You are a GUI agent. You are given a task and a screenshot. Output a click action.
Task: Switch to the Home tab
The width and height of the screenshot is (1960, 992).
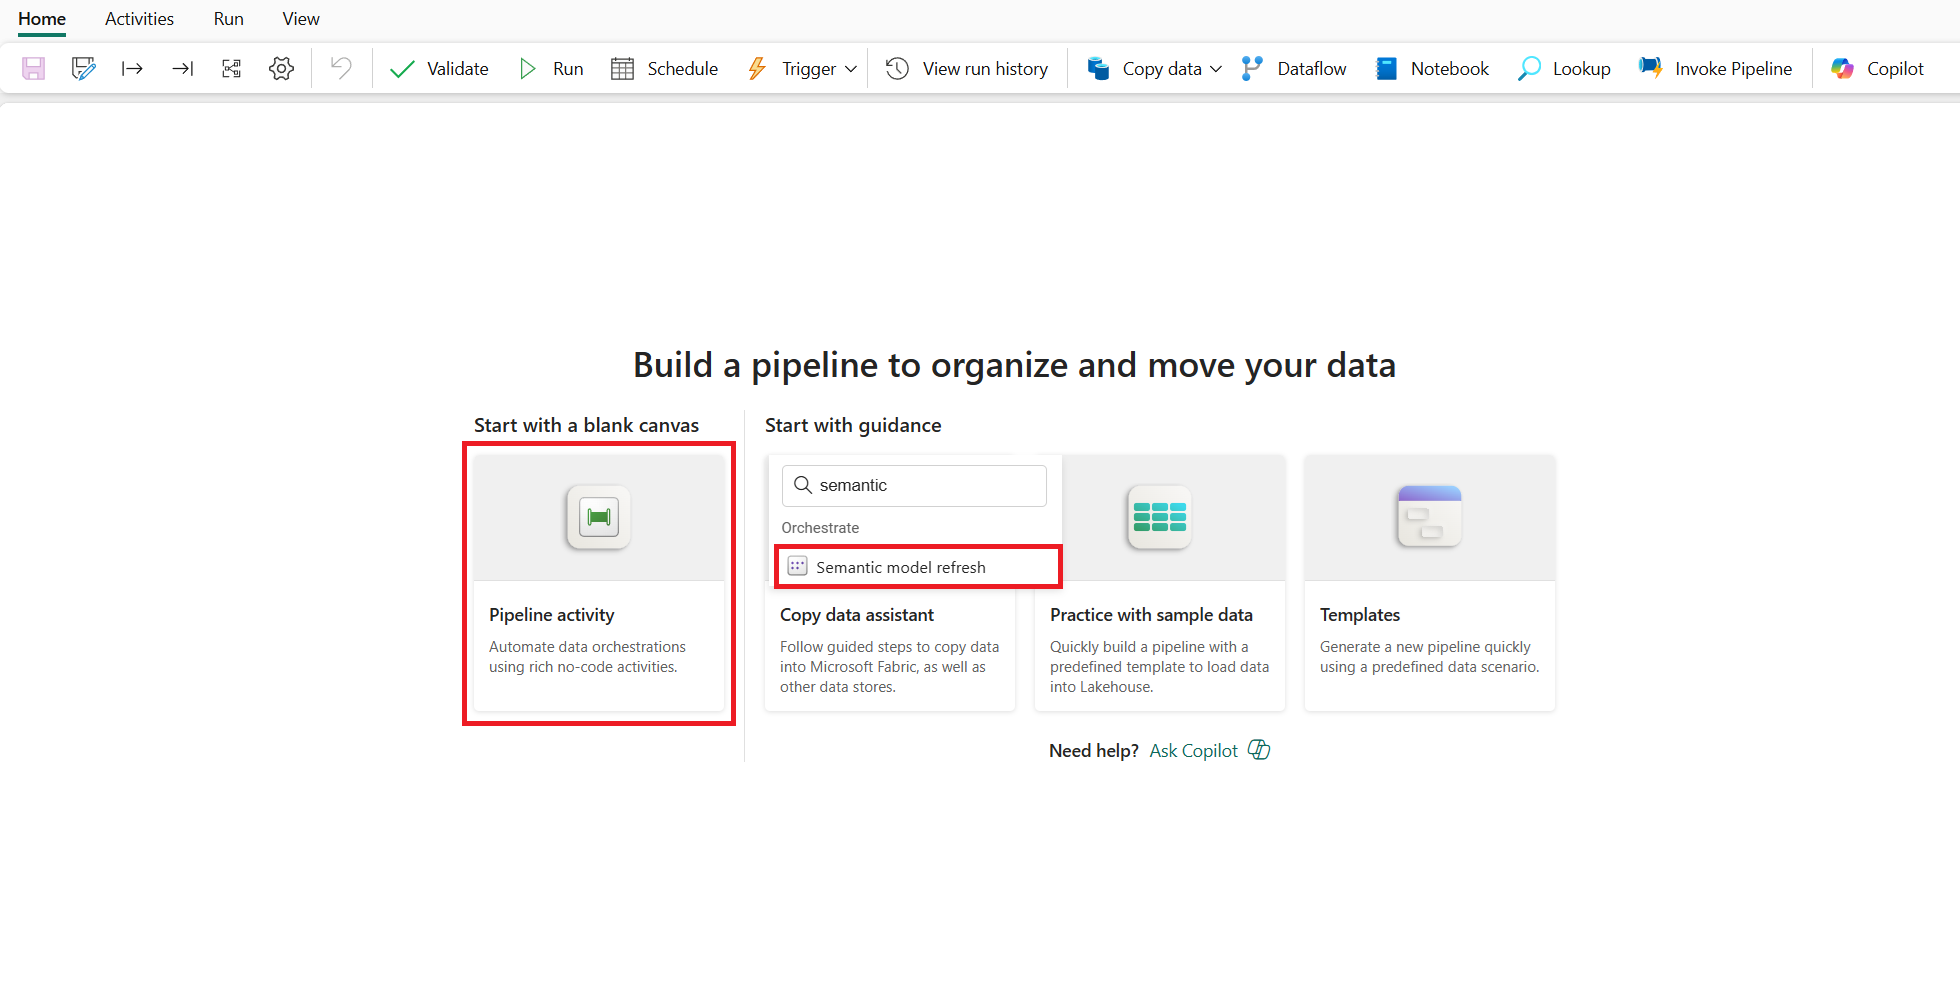pos(42,19)
